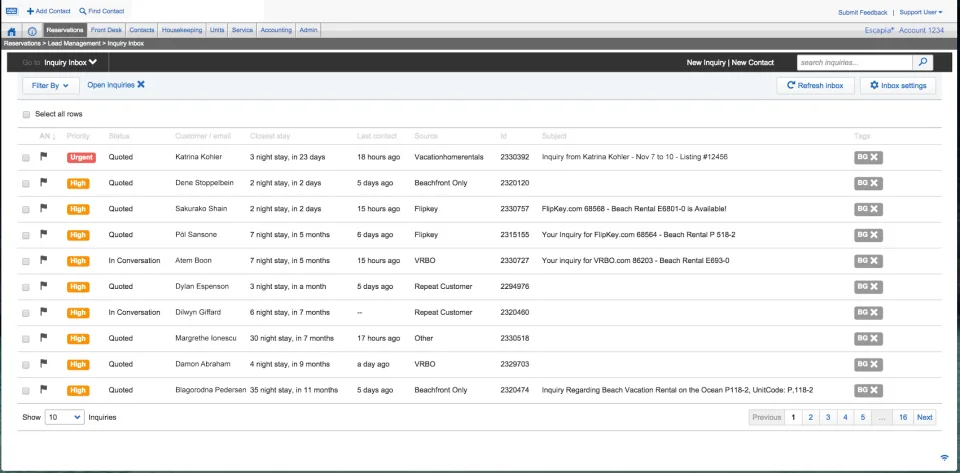
Task: Tick checkbox for Margrethe Ionescu inquiry
Action: pos(26,339)
